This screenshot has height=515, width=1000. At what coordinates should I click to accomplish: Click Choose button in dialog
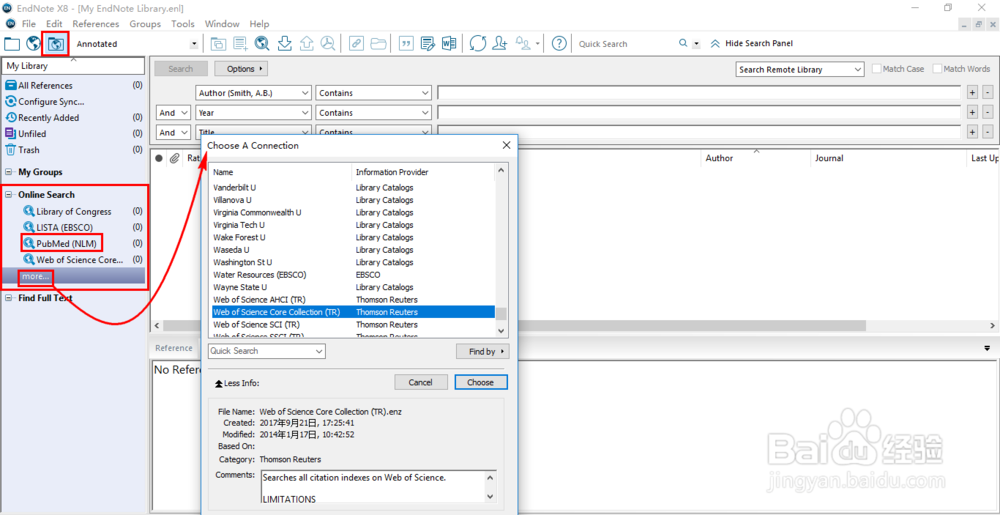pos(481,382)
